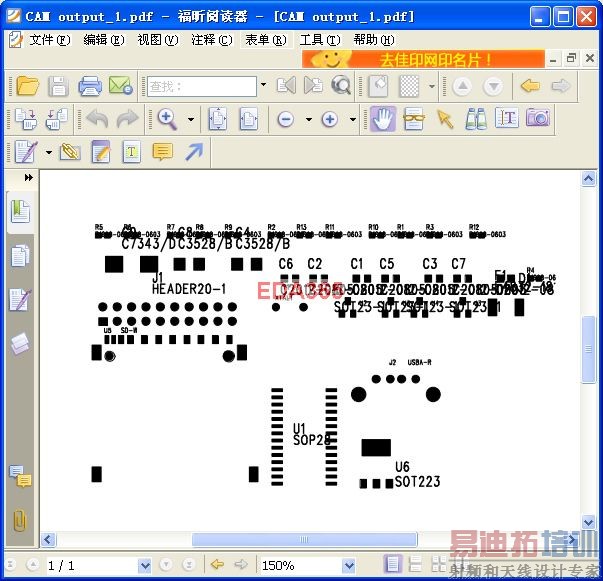Select the blue arrow drawing tool
This screenshot has height=581, width=603.
194,151
